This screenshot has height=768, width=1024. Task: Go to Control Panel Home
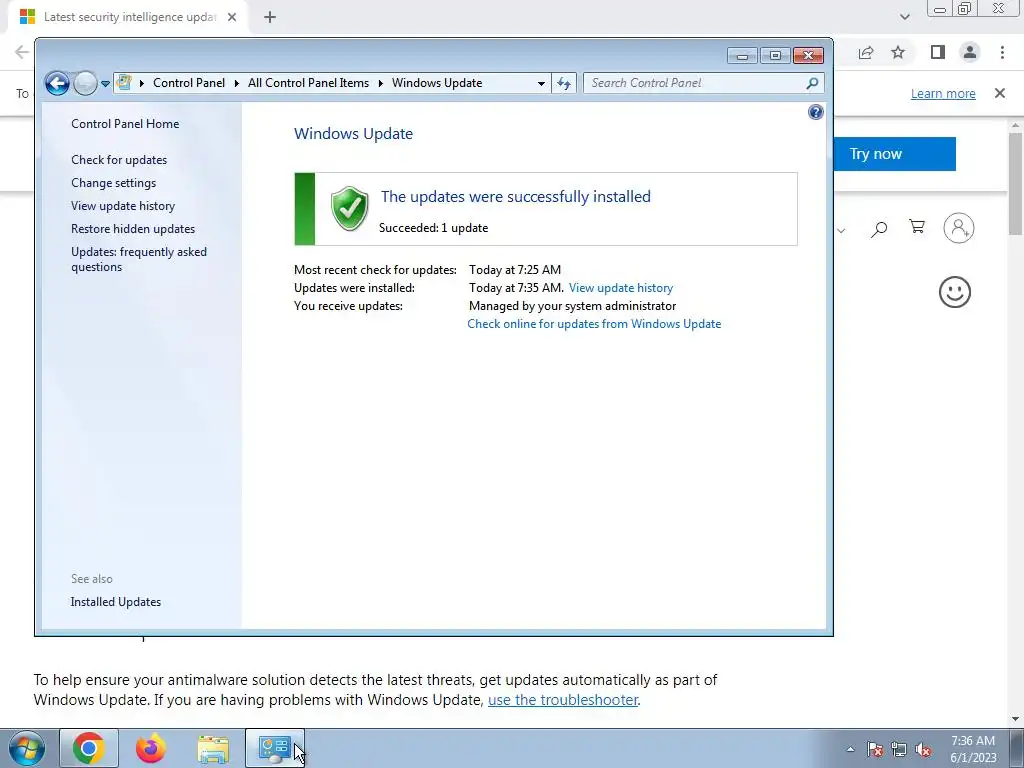pyautogui.click(x=125, y=123)
